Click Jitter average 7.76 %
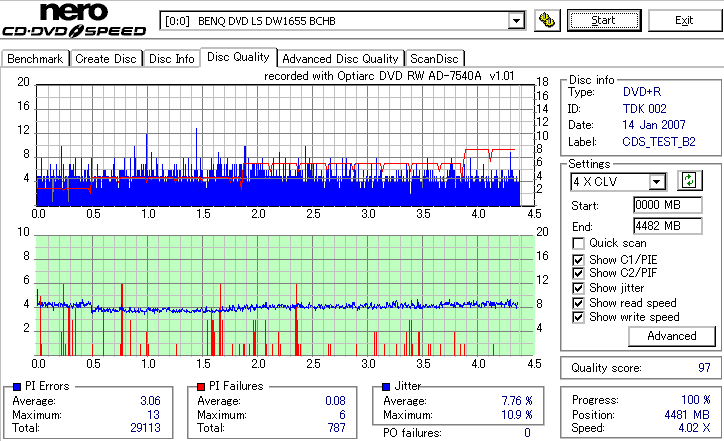The height and width of the screenshot is (441, 724). pos(517,401)
